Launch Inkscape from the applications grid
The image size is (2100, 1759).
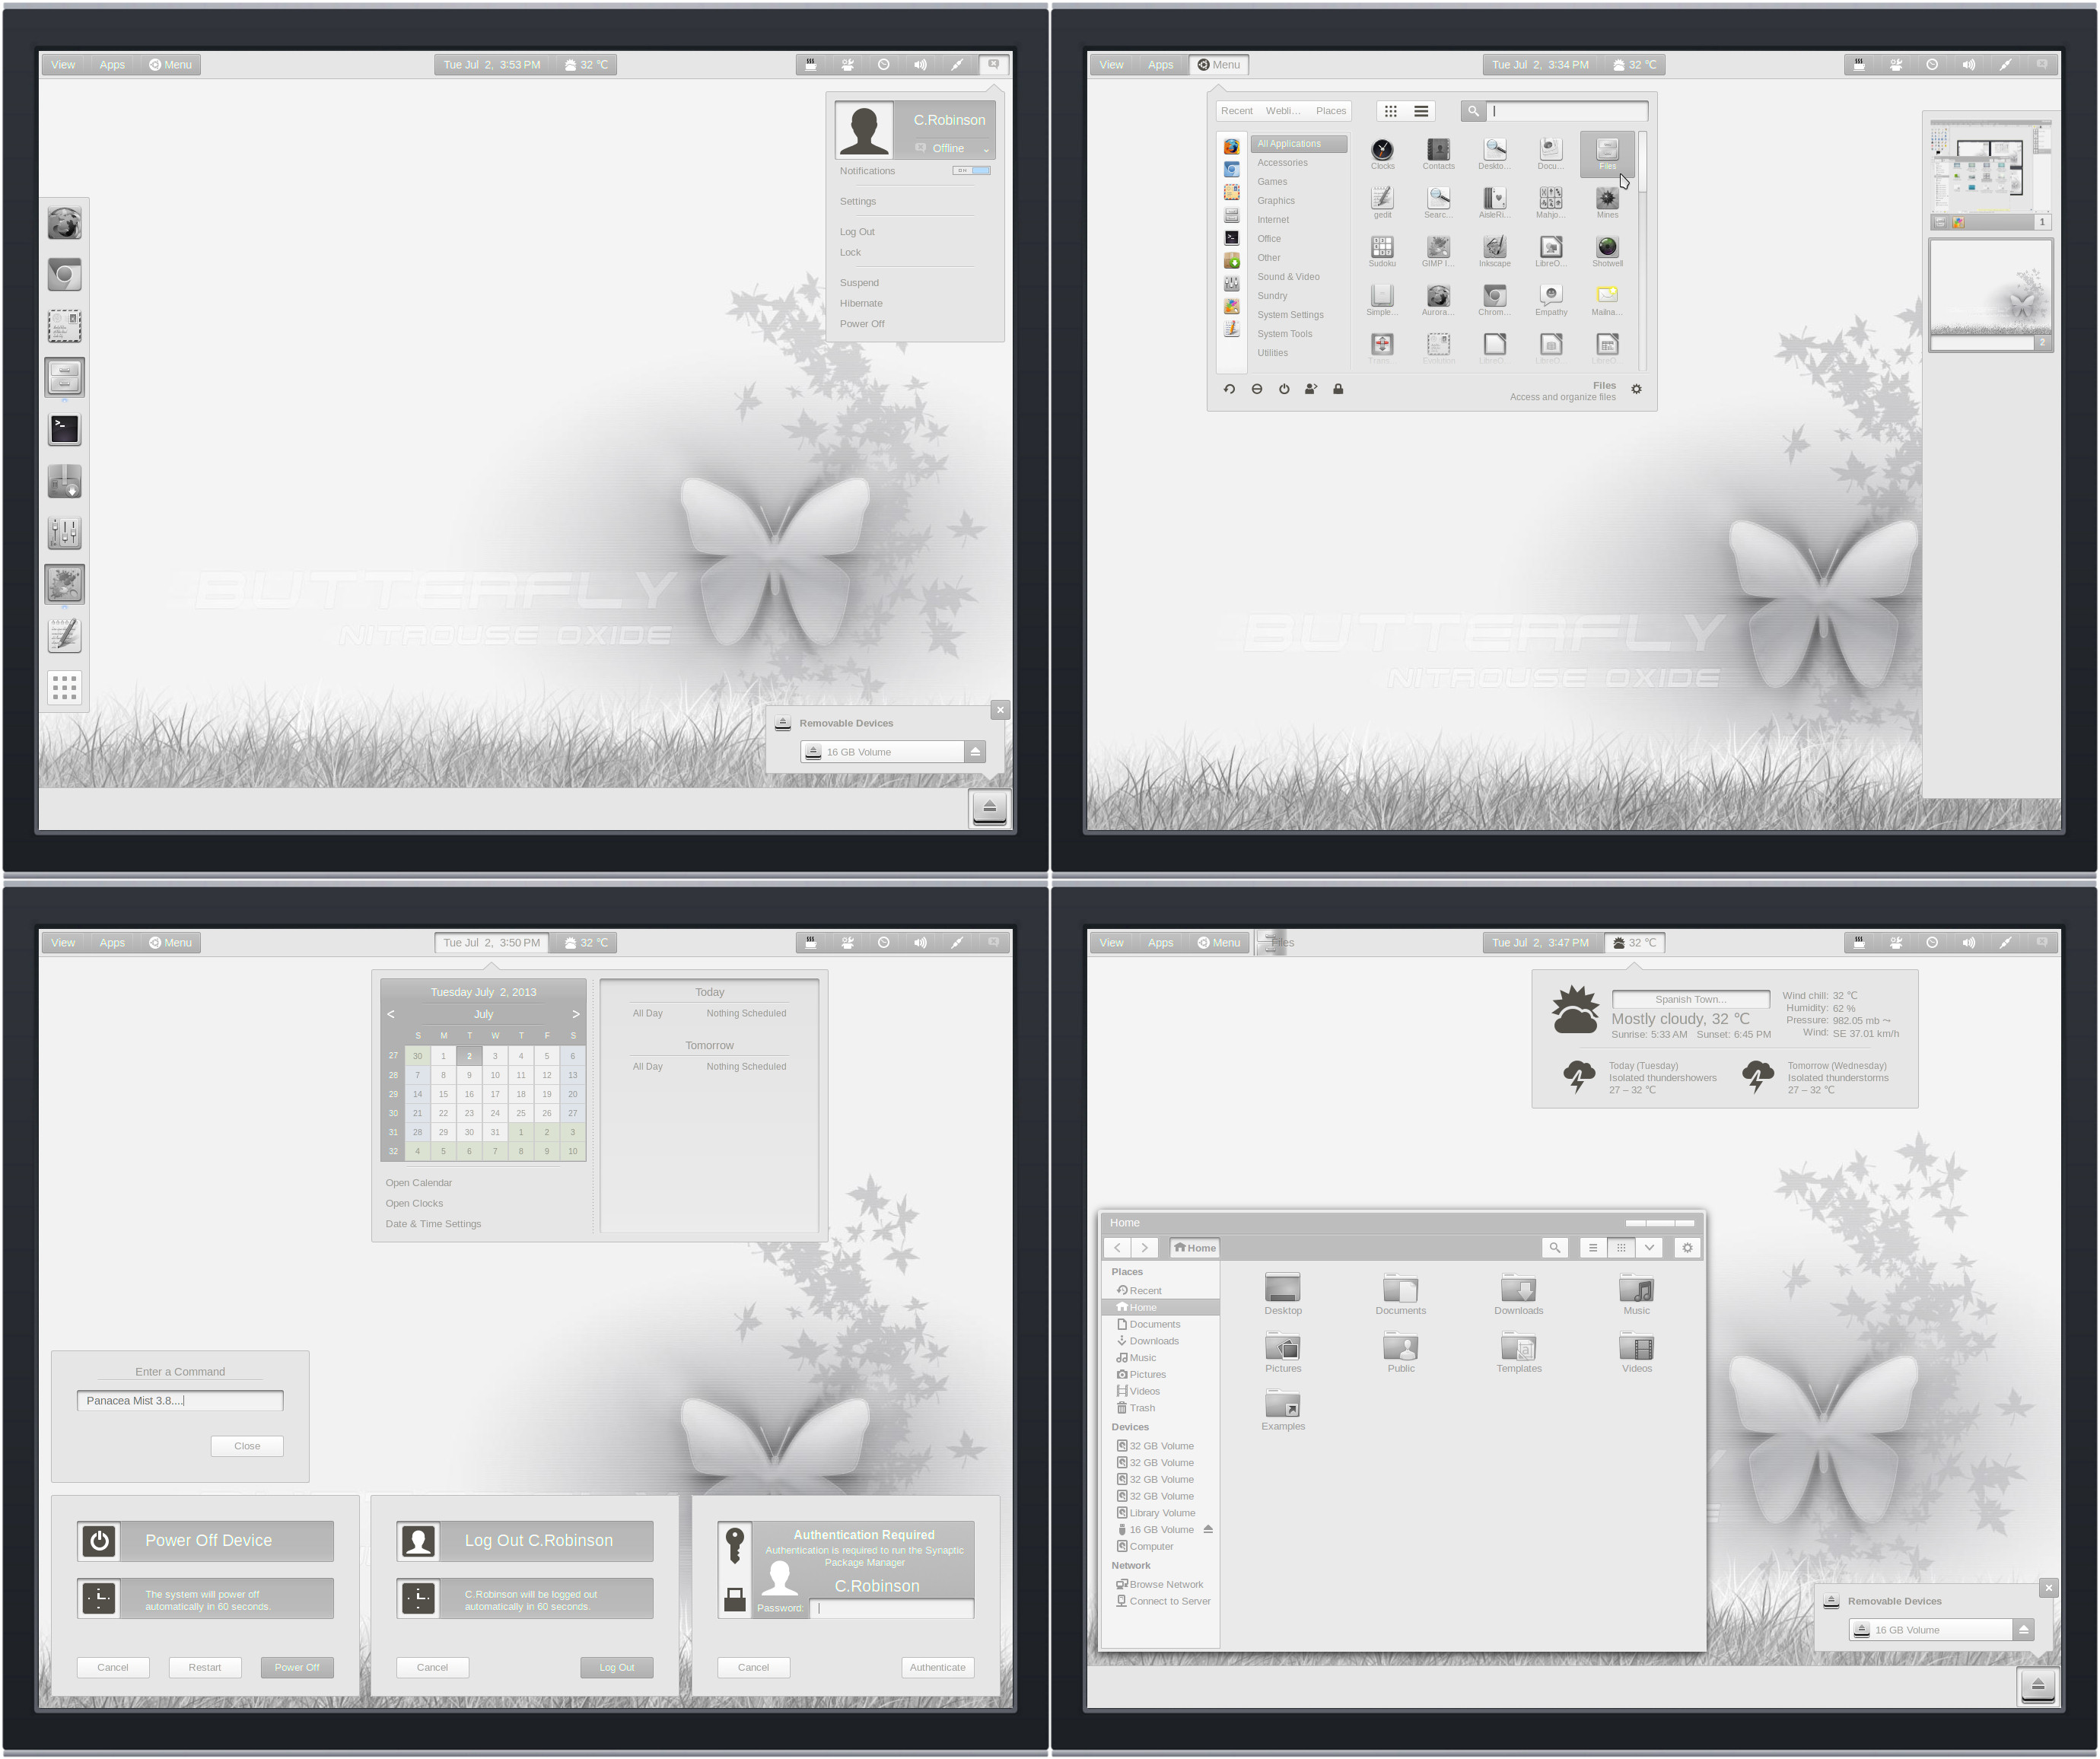[x=1494, y=252]
